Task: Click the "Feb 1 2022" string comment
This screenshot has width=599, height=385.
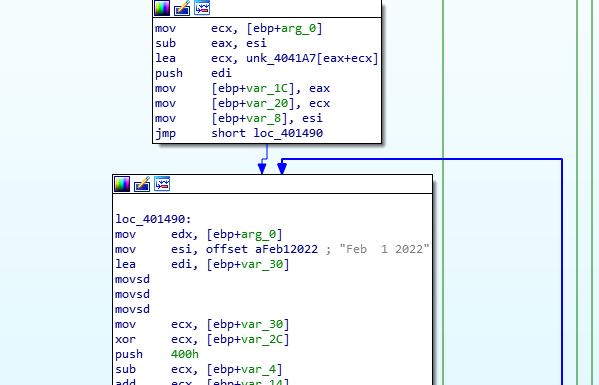Action: (x=384, y=249)
